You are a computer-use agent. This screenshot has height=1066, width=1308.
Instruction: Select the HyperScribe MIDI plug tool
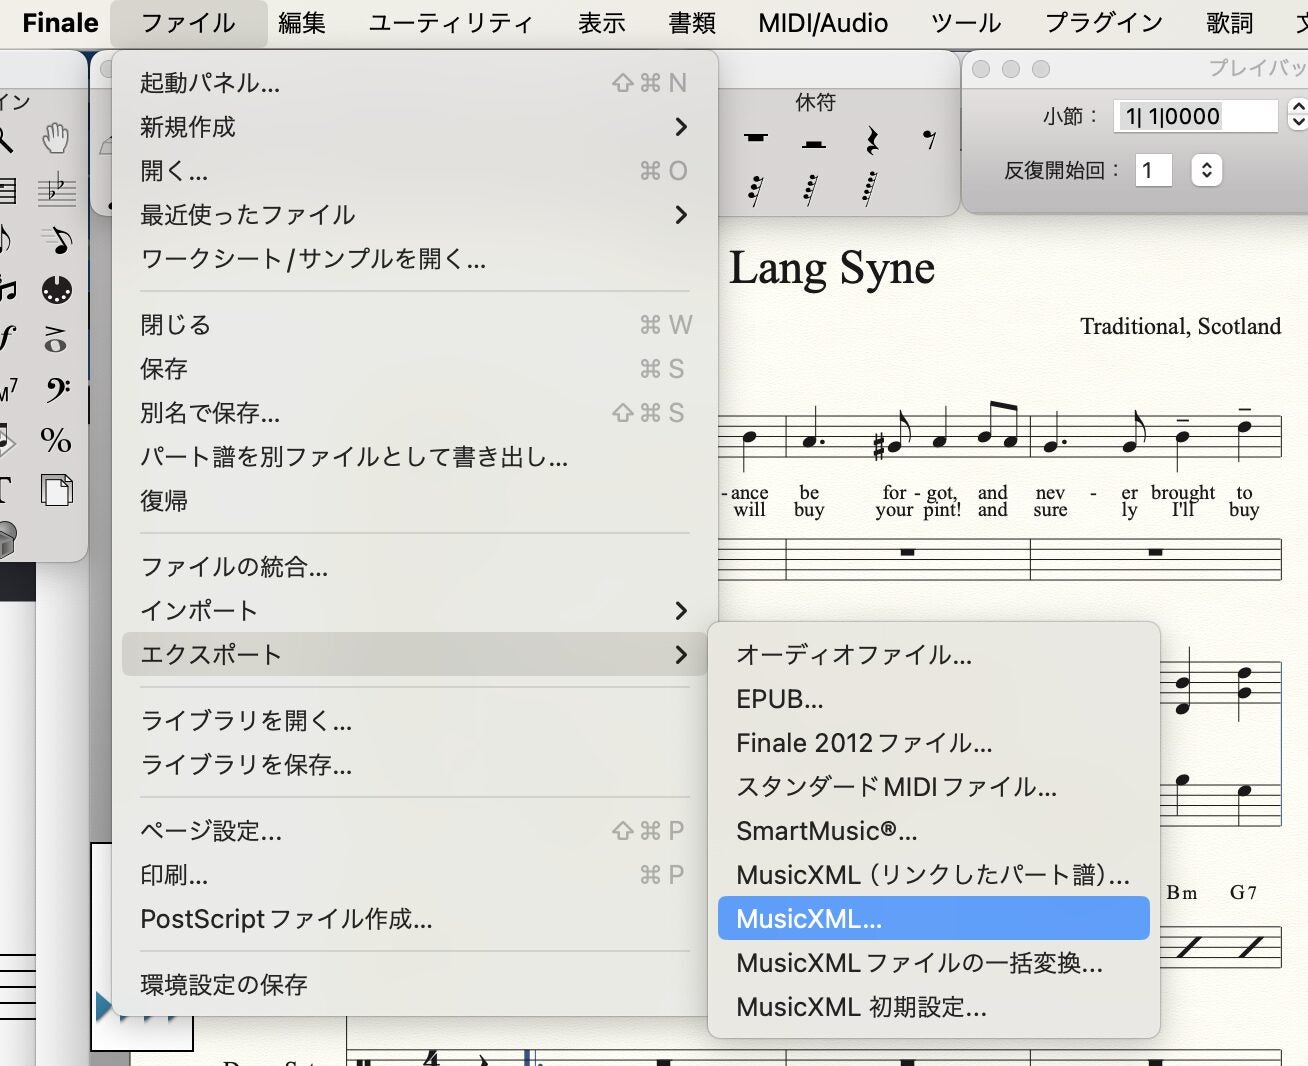[57, 290]
